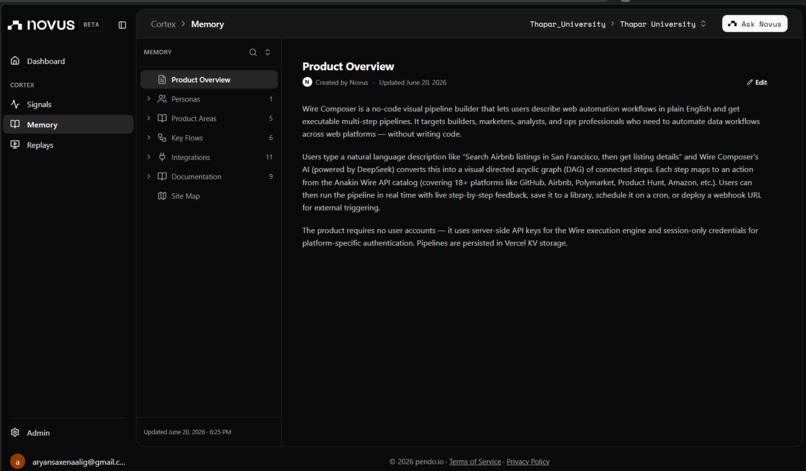
Task: Click the BETA badge
Action: coord(91,25)
